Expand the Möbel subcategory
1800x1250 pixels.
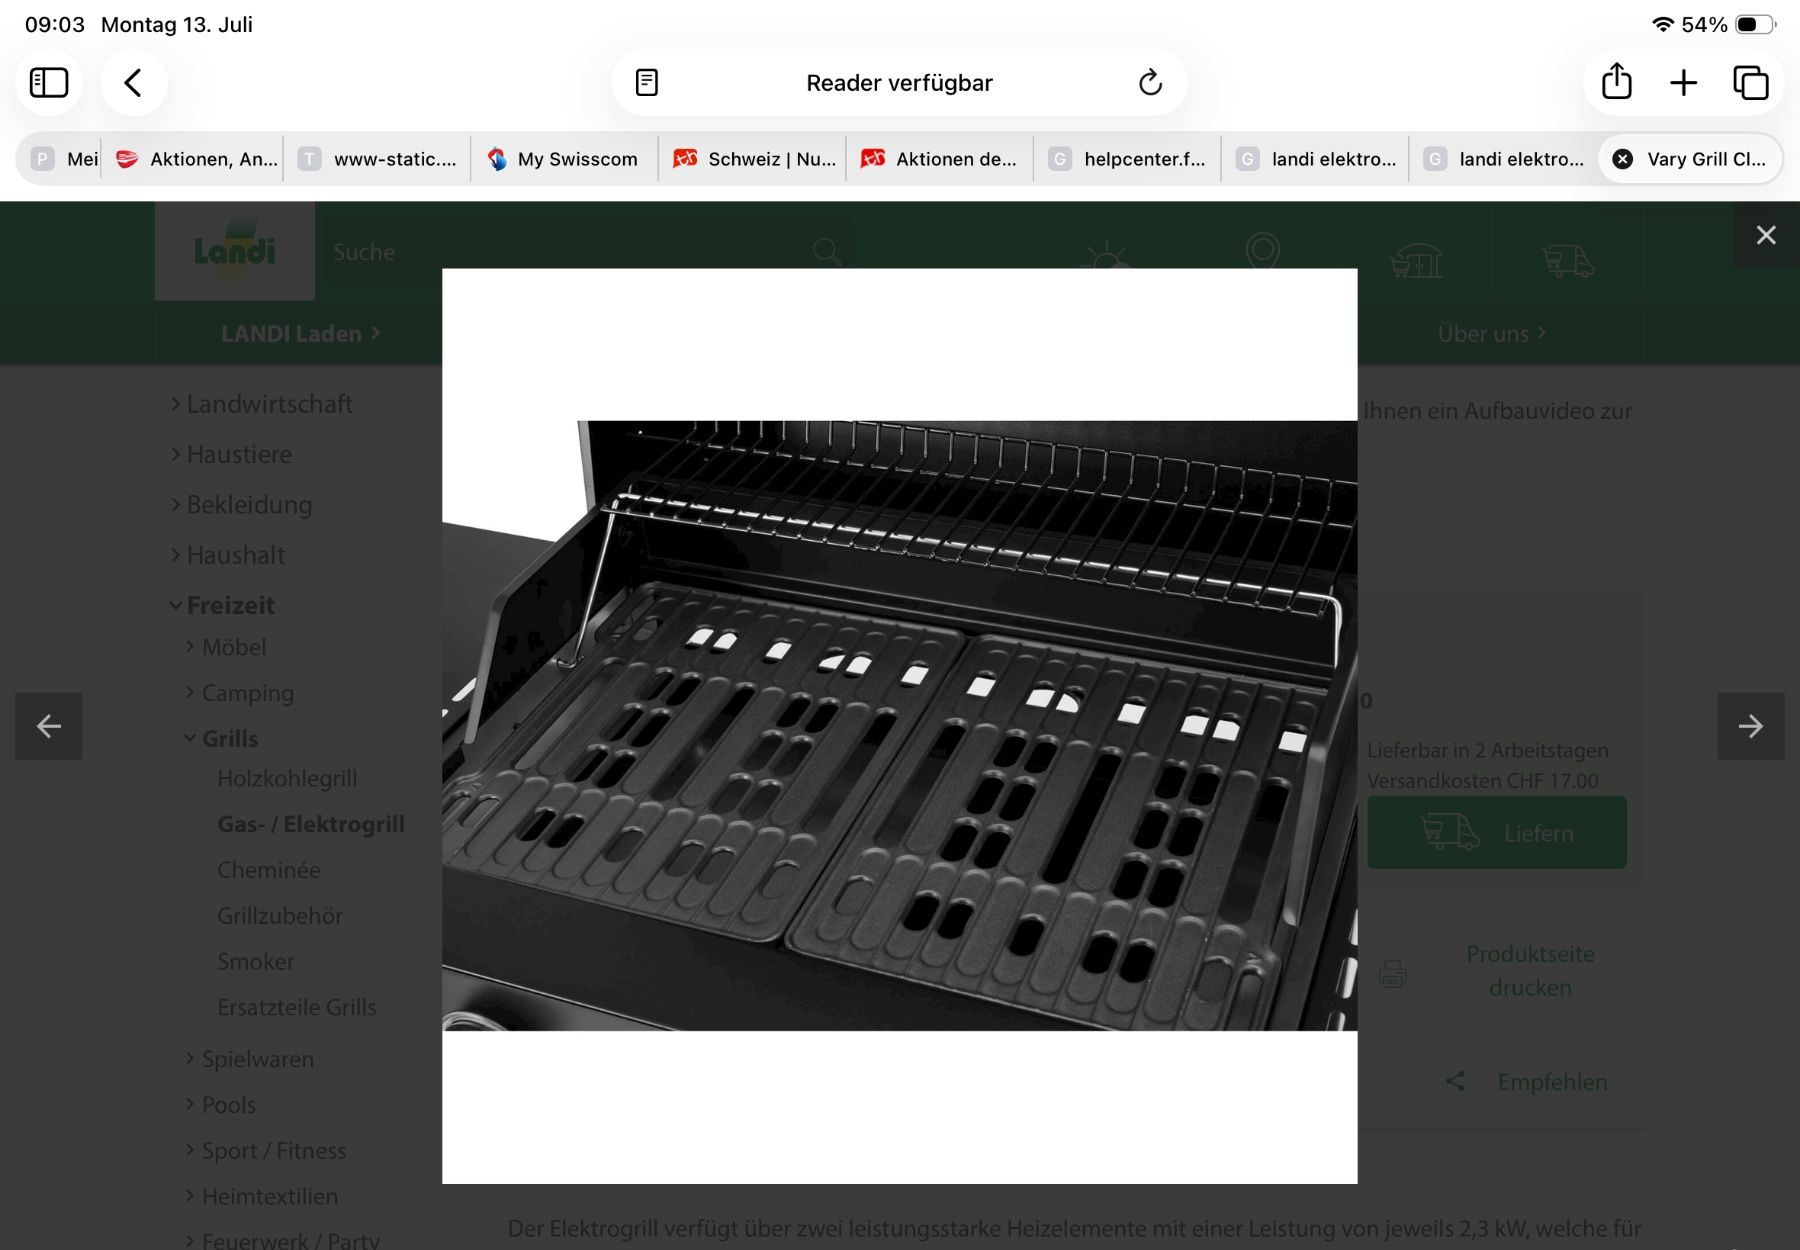point(226,647)
